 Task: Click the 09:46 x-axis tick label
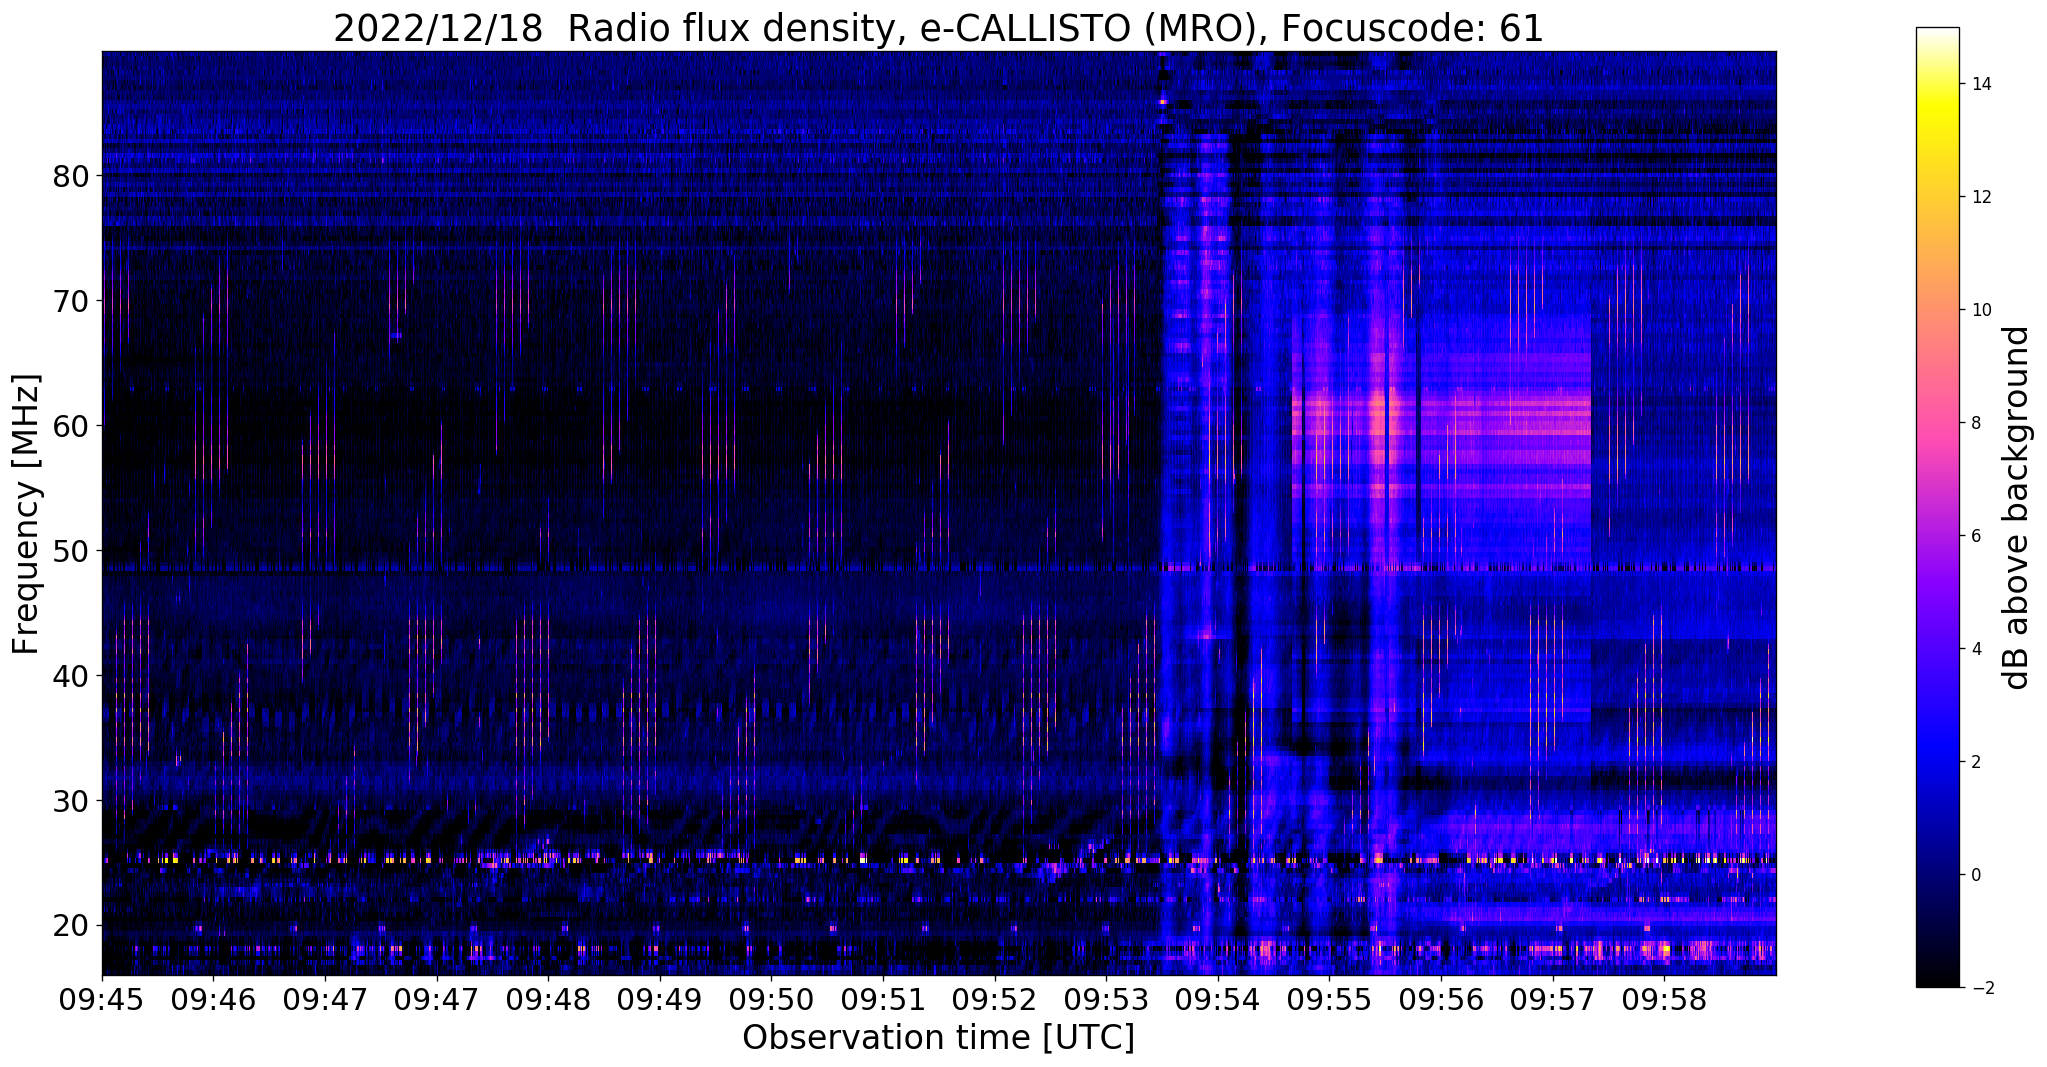pos(213,999)
